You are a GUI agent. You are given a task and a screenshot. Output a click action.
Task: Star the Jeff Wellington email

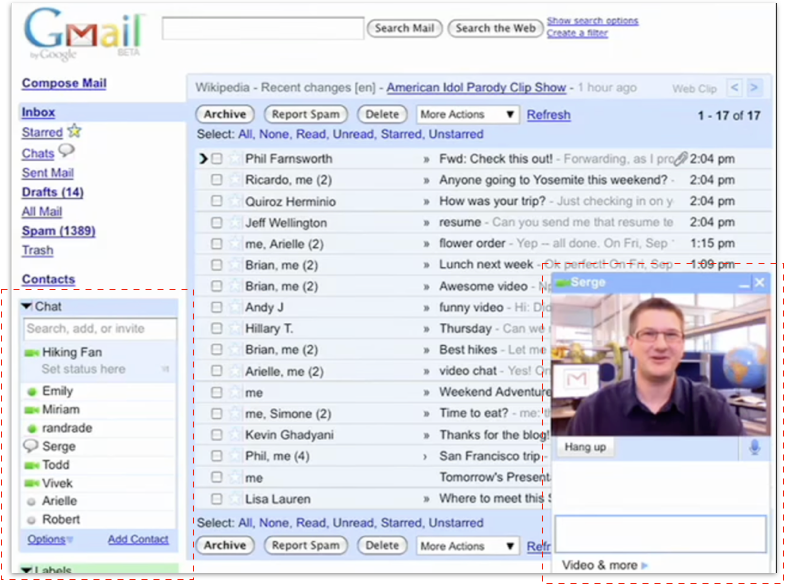click(x=234, y=222)
